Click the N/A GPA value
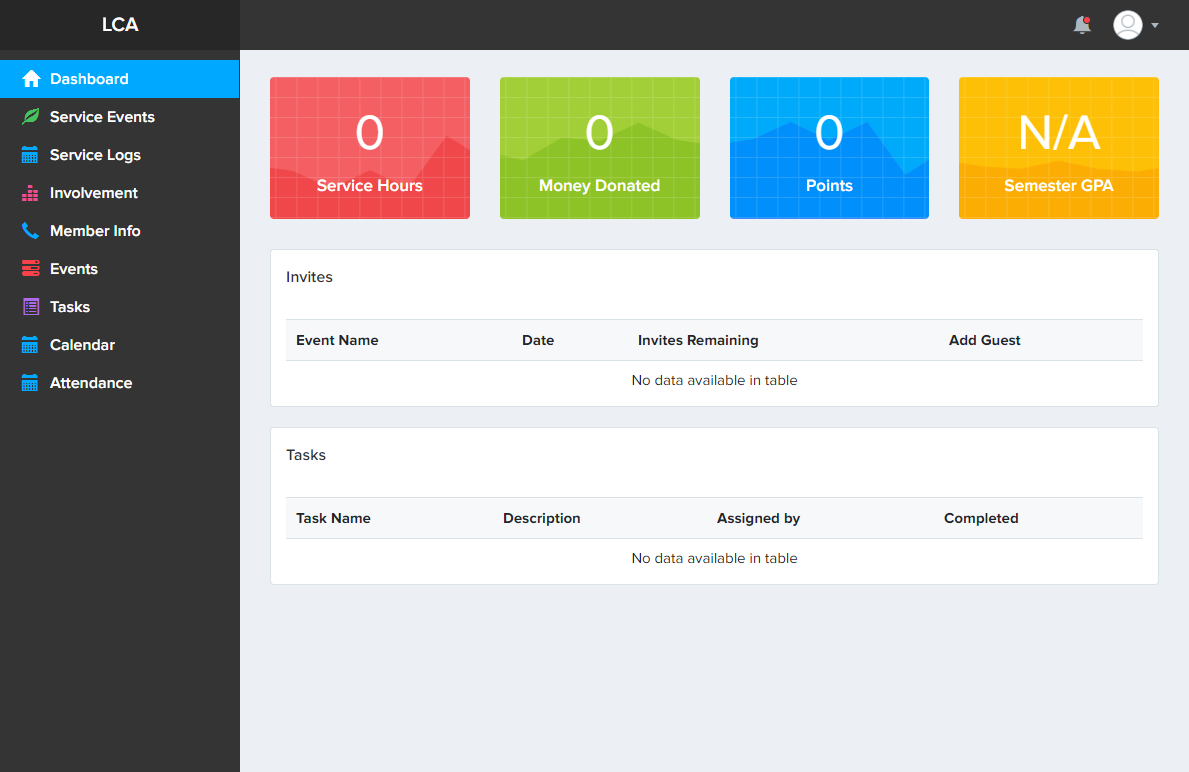This screenshot has height=772, width=1189. pyautogui.click(x=1059, y=133)
